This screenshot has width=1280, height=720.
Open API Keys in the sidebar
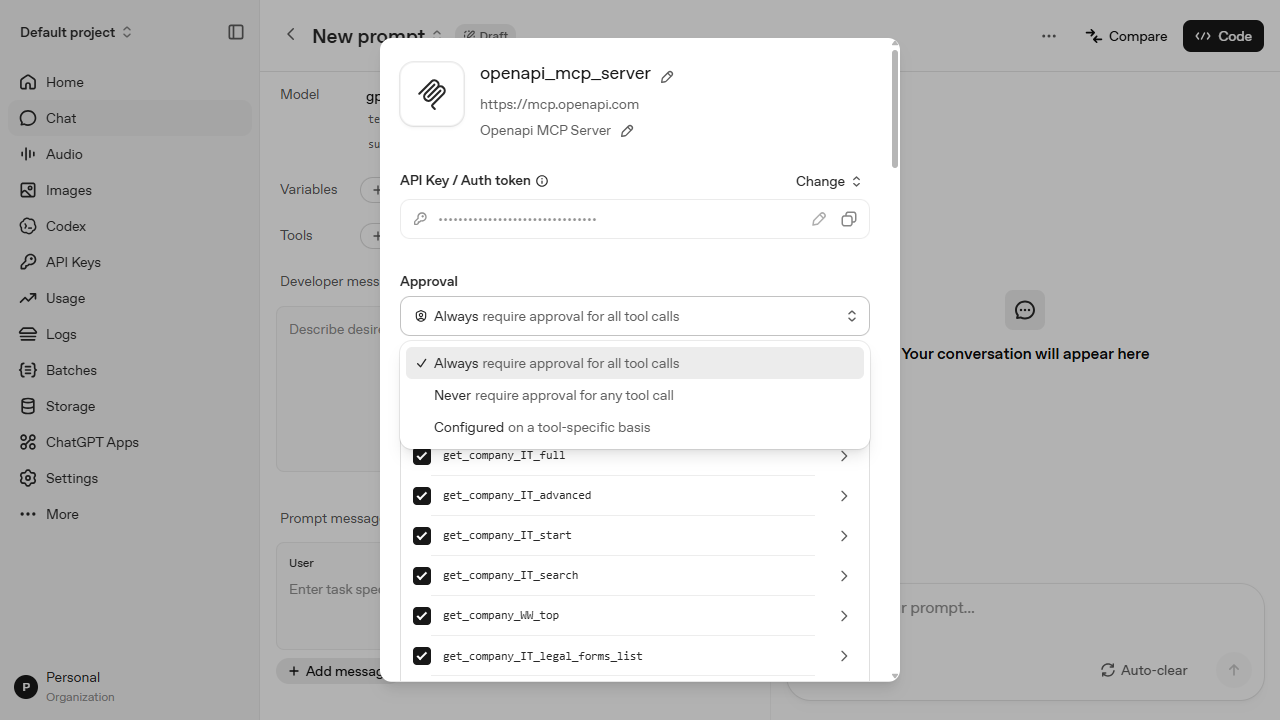tap(131, 262)
